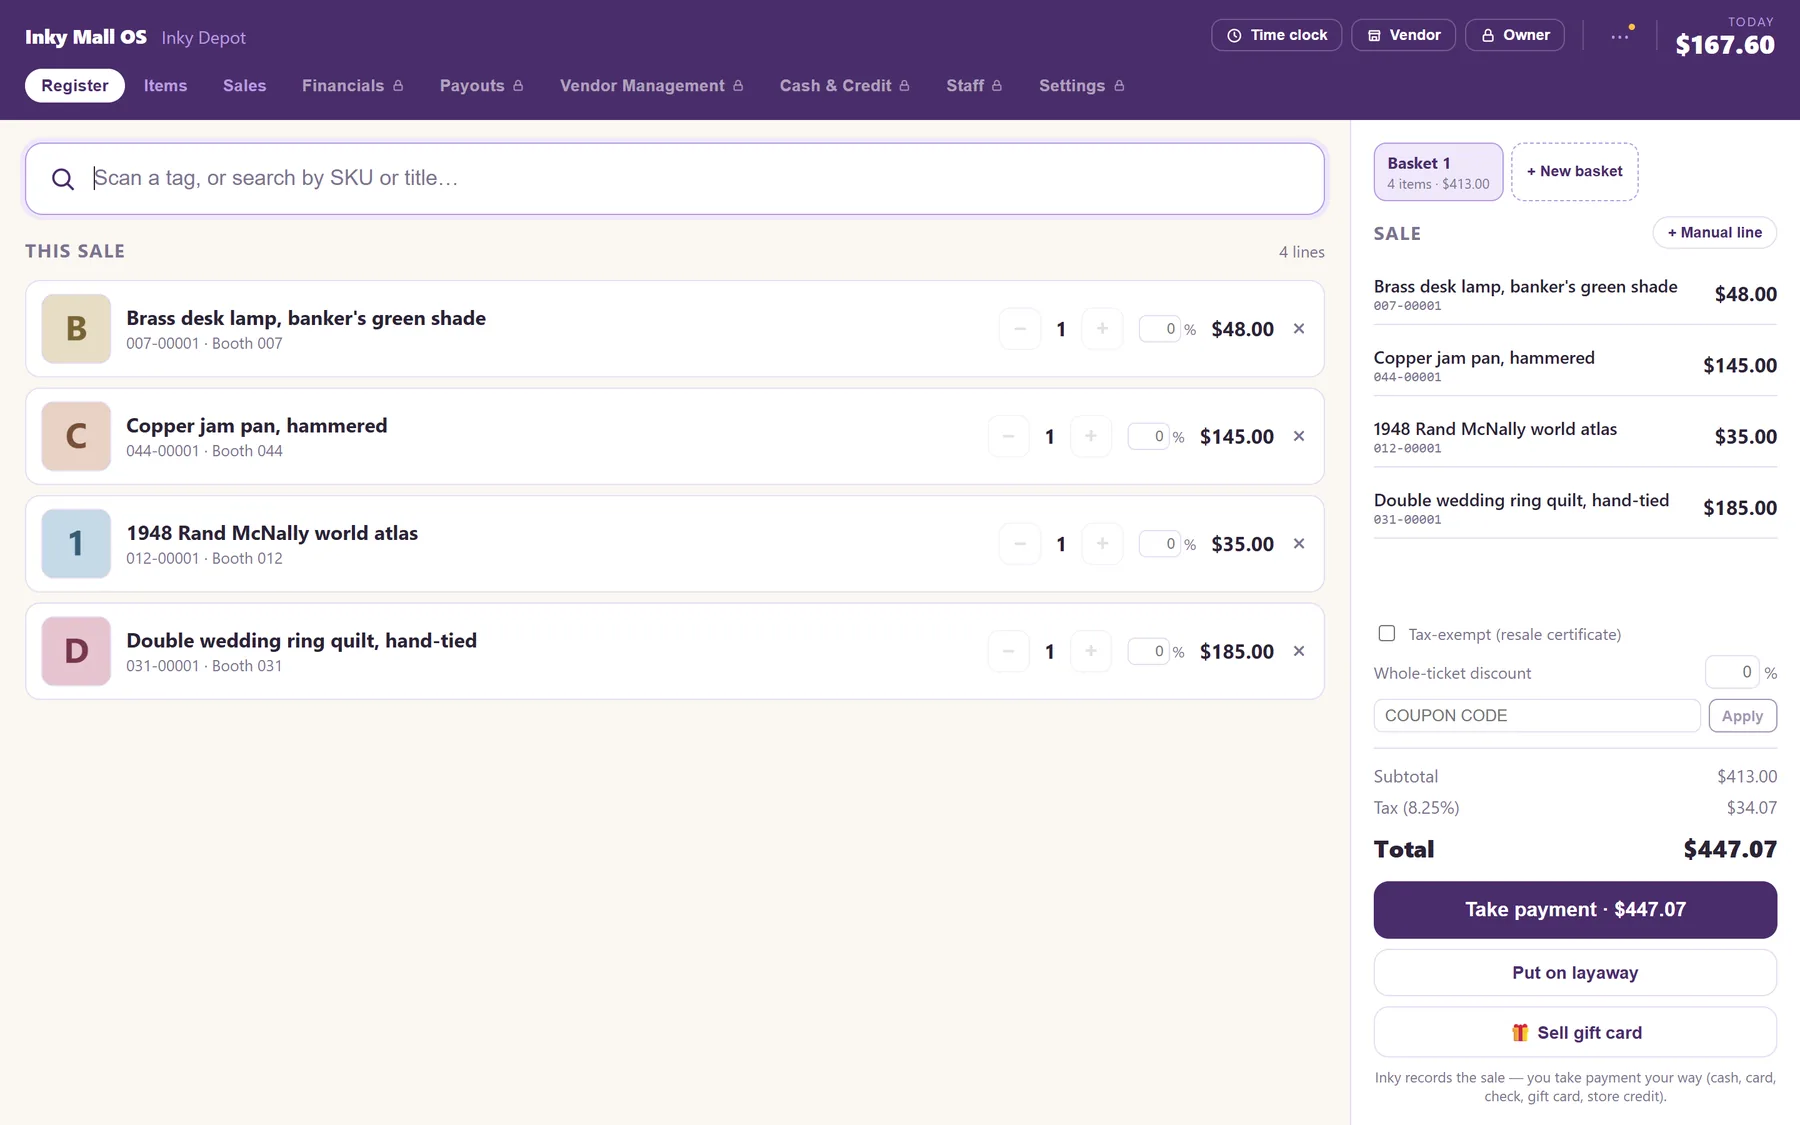The height and width of the screenshot is (1125, 1800).
Task: Decrease quantity of Brass desk lamp
Action: pos(1020,329)
